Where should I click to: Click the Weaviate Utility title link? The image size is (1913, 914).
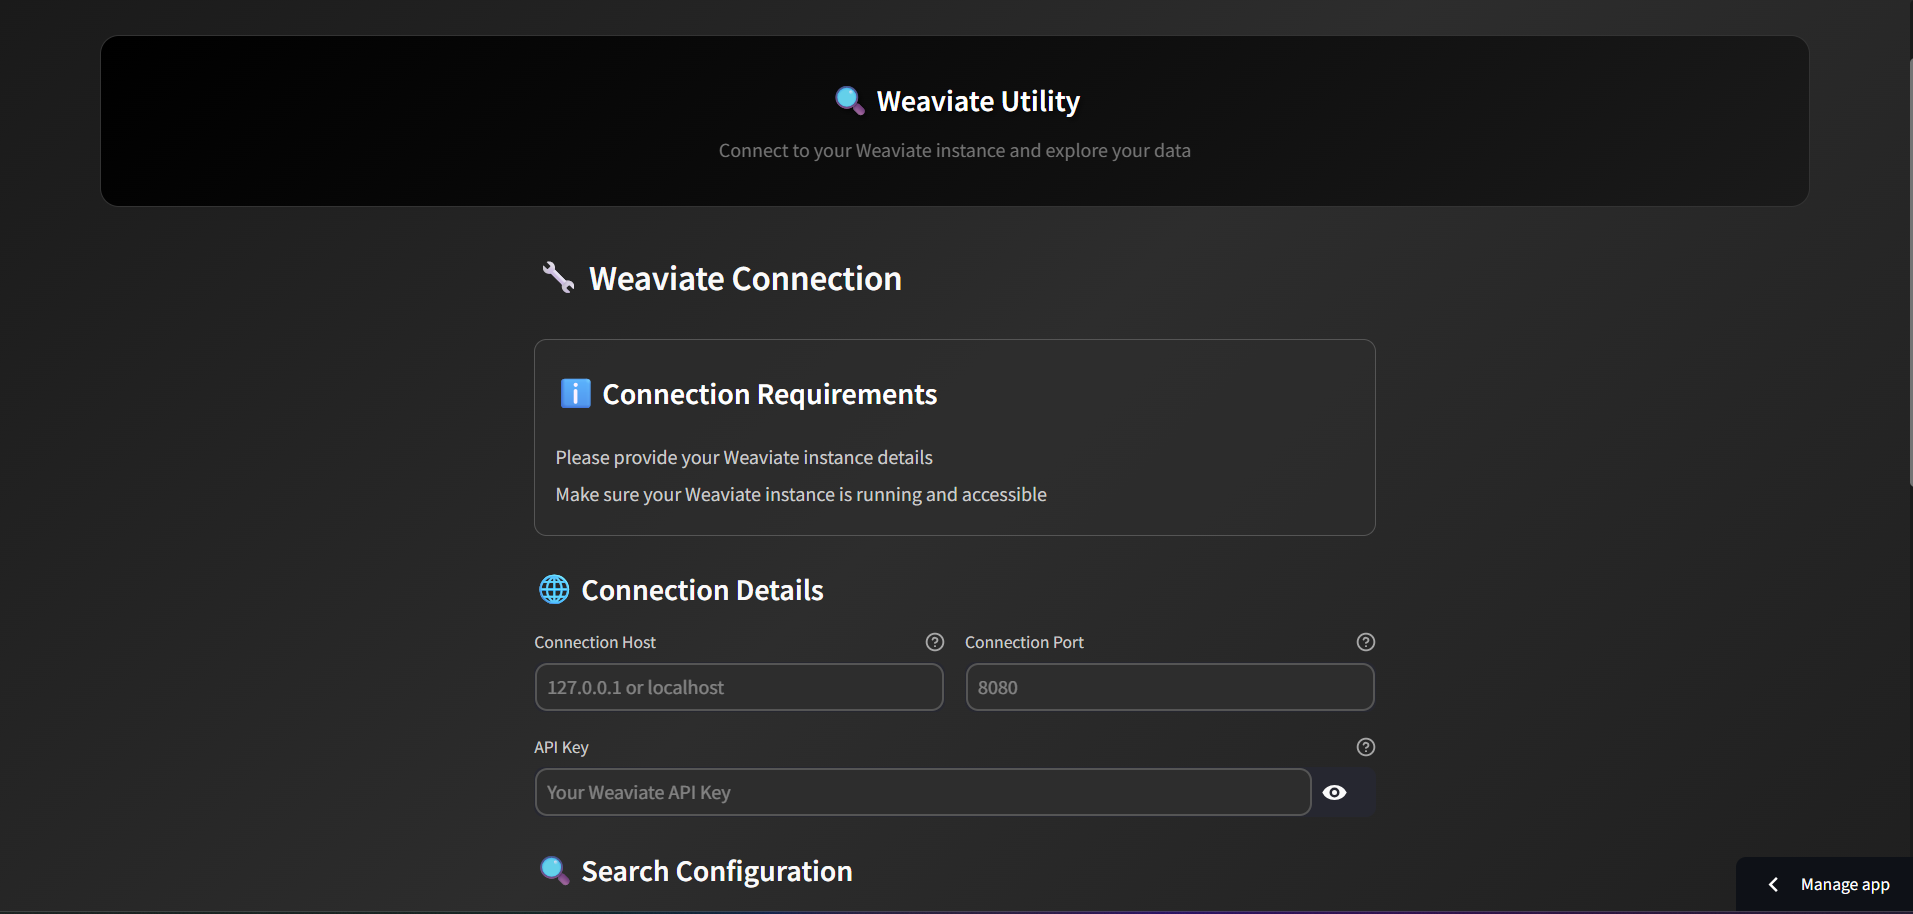click(977, 100)
